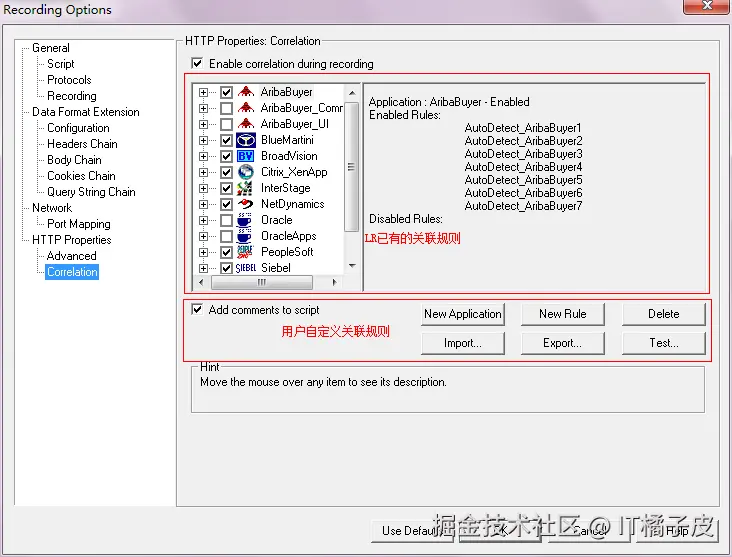Open the Protocols settings page
This screenshot has height=557, width=732.
pos(69,80)
